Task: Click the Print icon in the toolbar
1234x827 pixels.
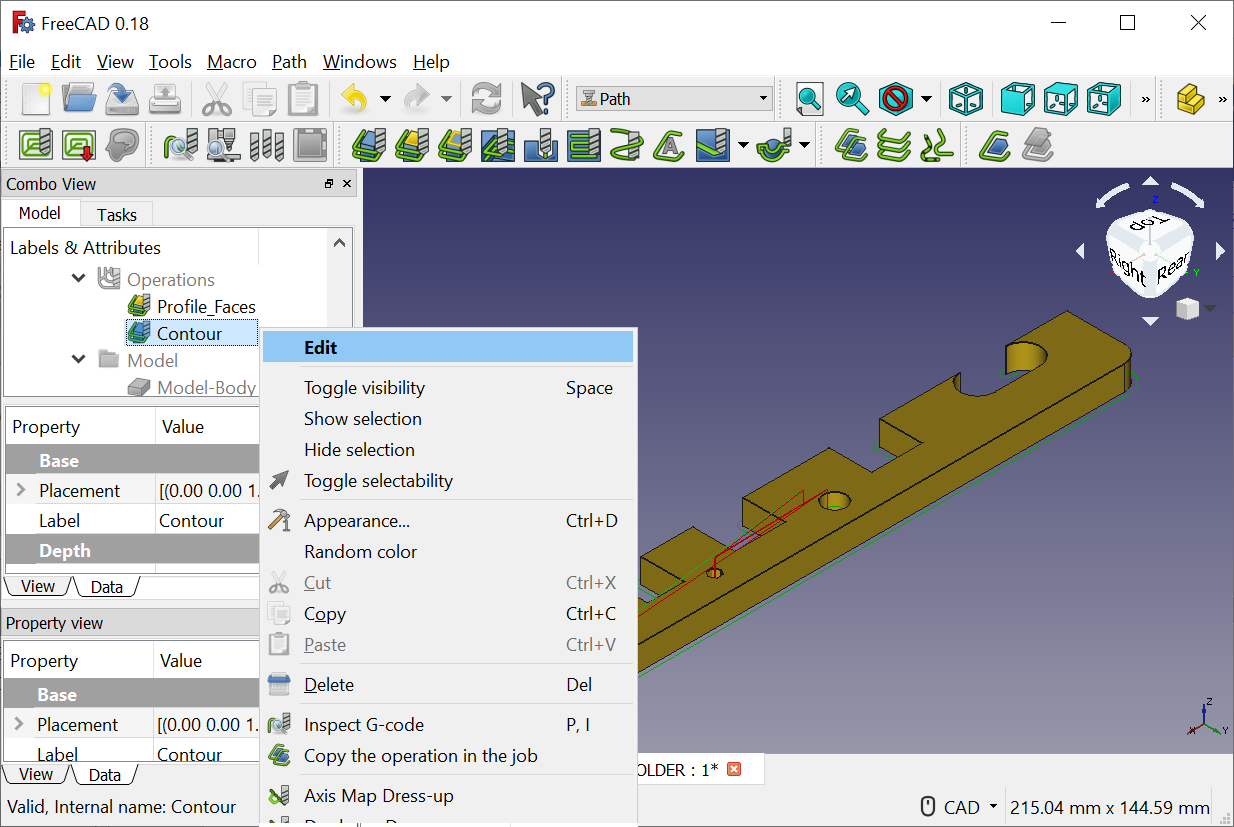Action: (x=164, y=99)
